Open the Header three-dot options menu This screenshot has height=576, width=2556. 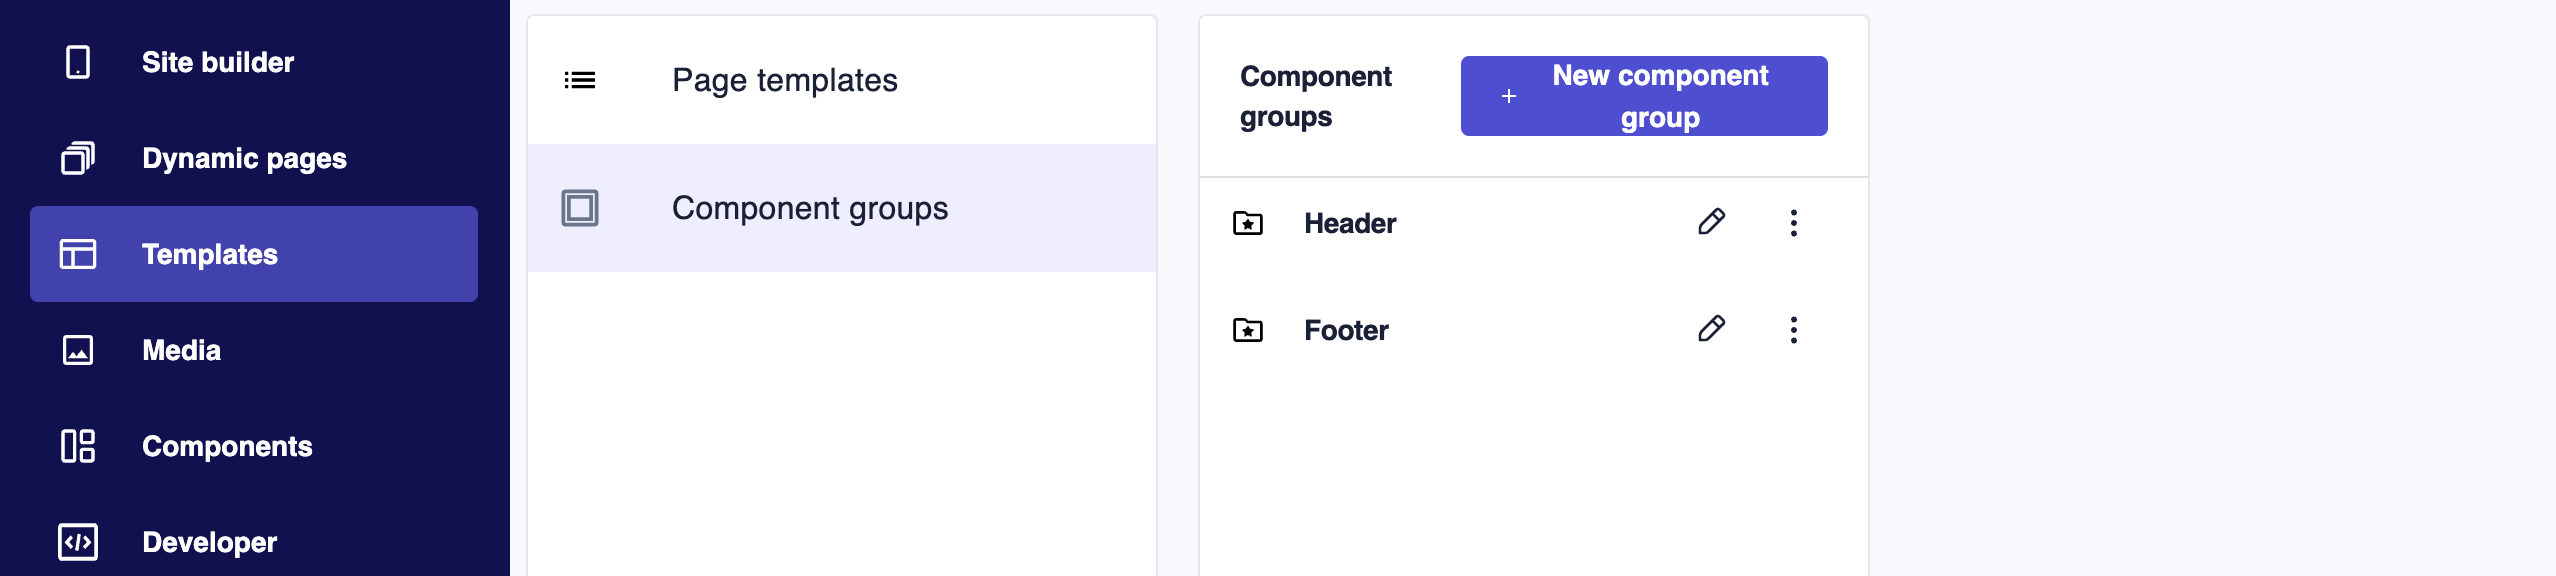point(1793,223)
